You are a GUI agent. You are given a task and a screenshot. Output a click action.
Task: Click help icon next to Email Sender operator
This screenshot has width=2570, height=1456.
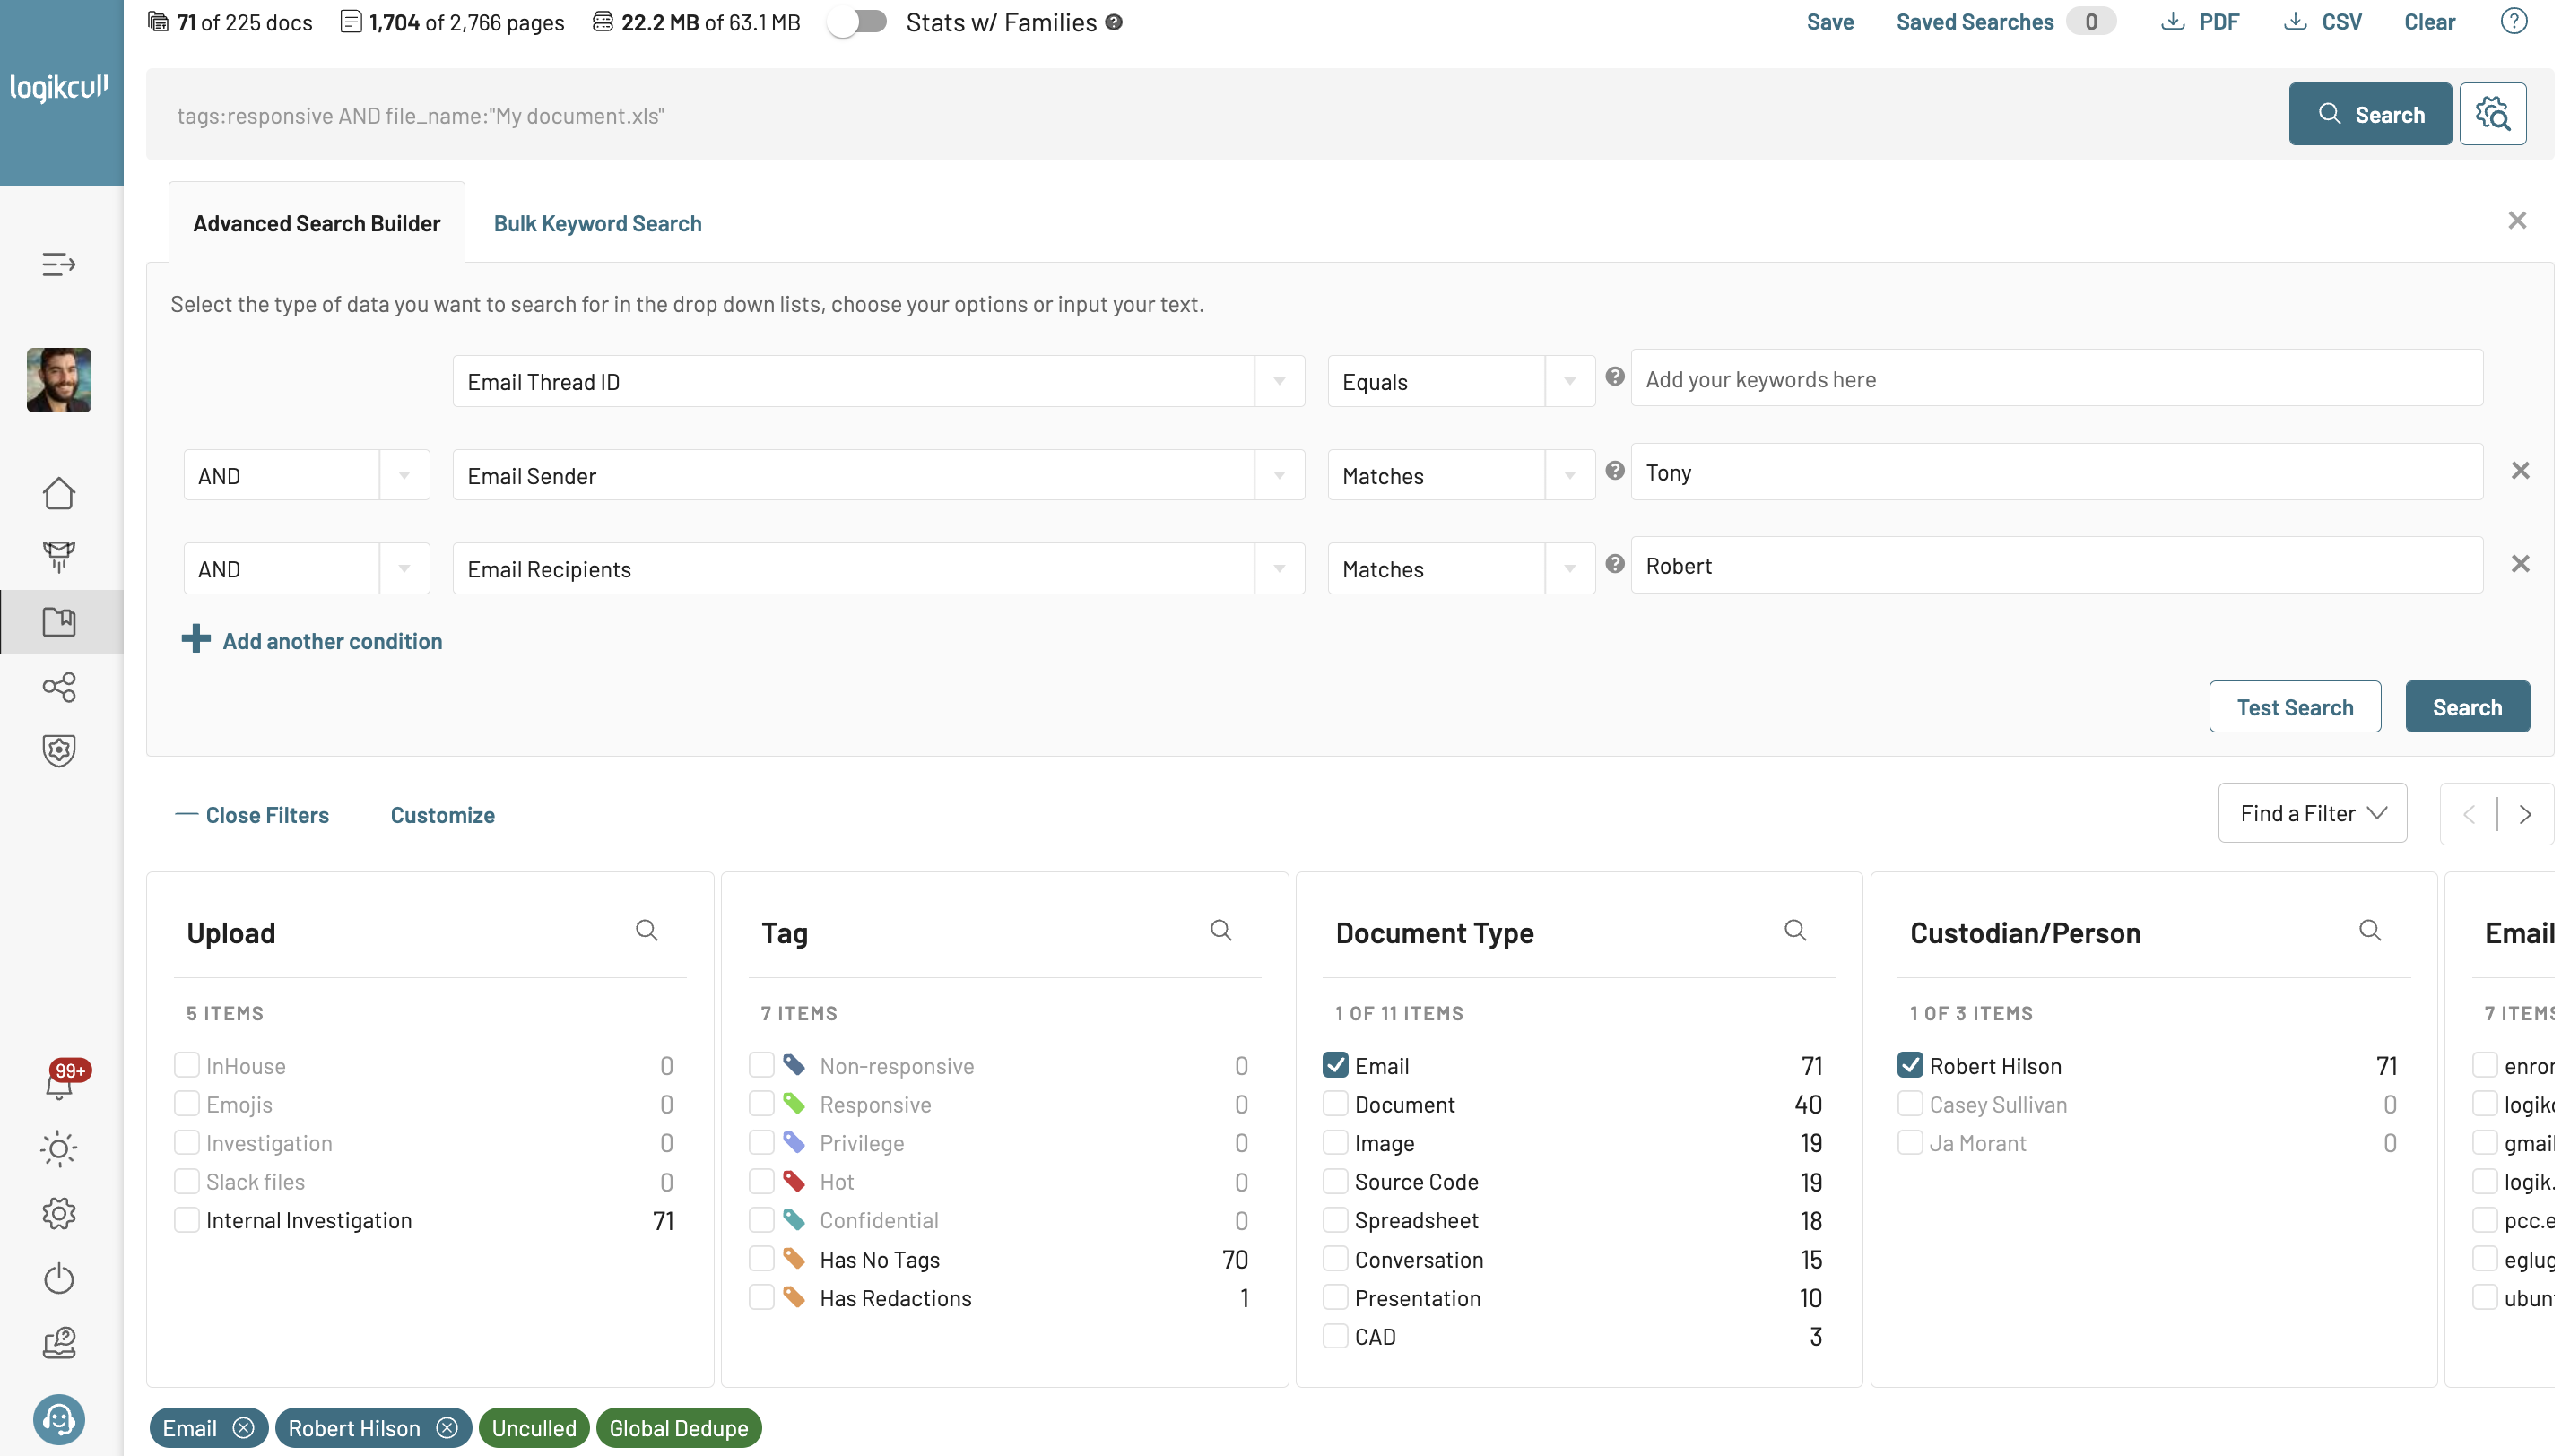click(1614, 471)
